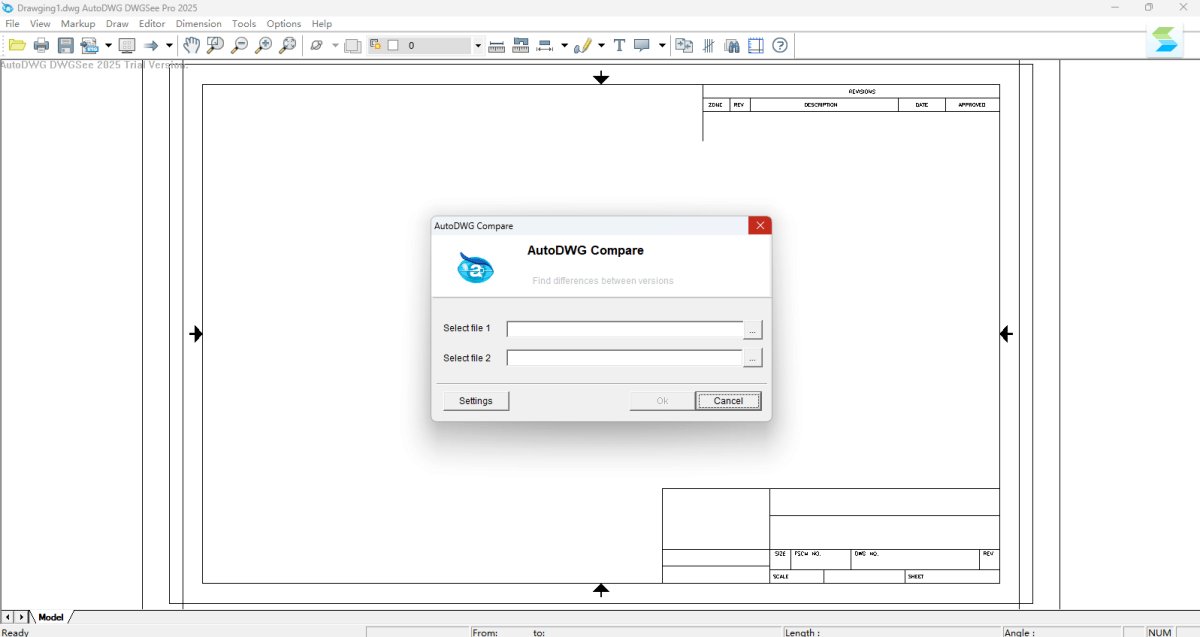Image resolution: width=1200 pixels, height=637 pixels.
Task: Click the binoculars Find icon
Action: pos(732,45)
